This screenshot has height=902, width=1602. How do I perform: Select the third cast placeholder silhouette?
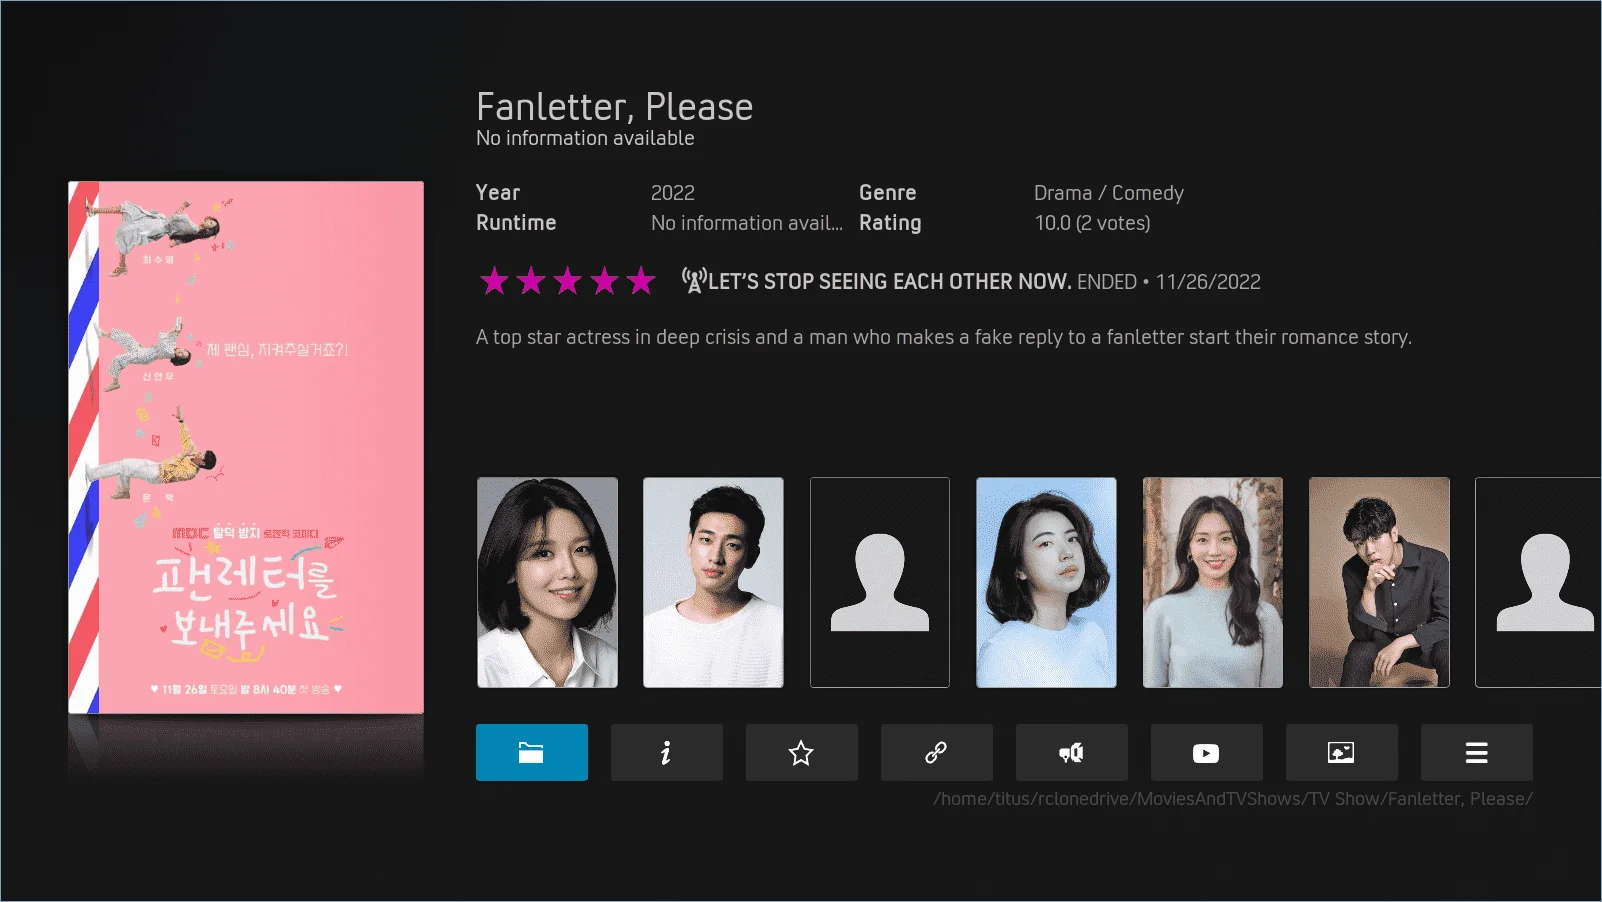[x=880, y=582]
